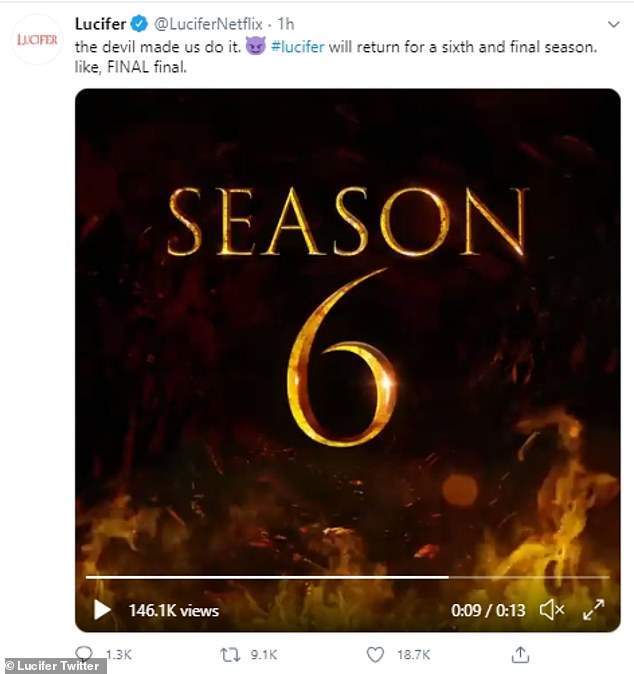Click the Lucifer account display name
This screenshot has height=674, width=634.
tap(99, 23)
